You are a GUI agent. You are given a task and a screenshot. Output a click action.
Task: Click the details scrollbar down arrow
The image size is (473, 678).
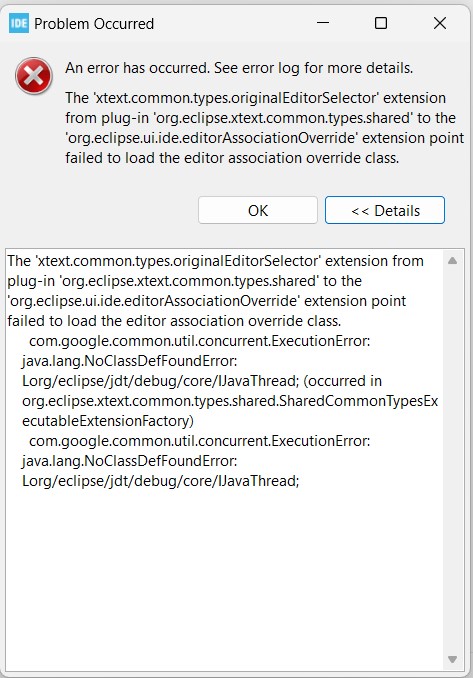pyautogui.click(x=452, y=659)
